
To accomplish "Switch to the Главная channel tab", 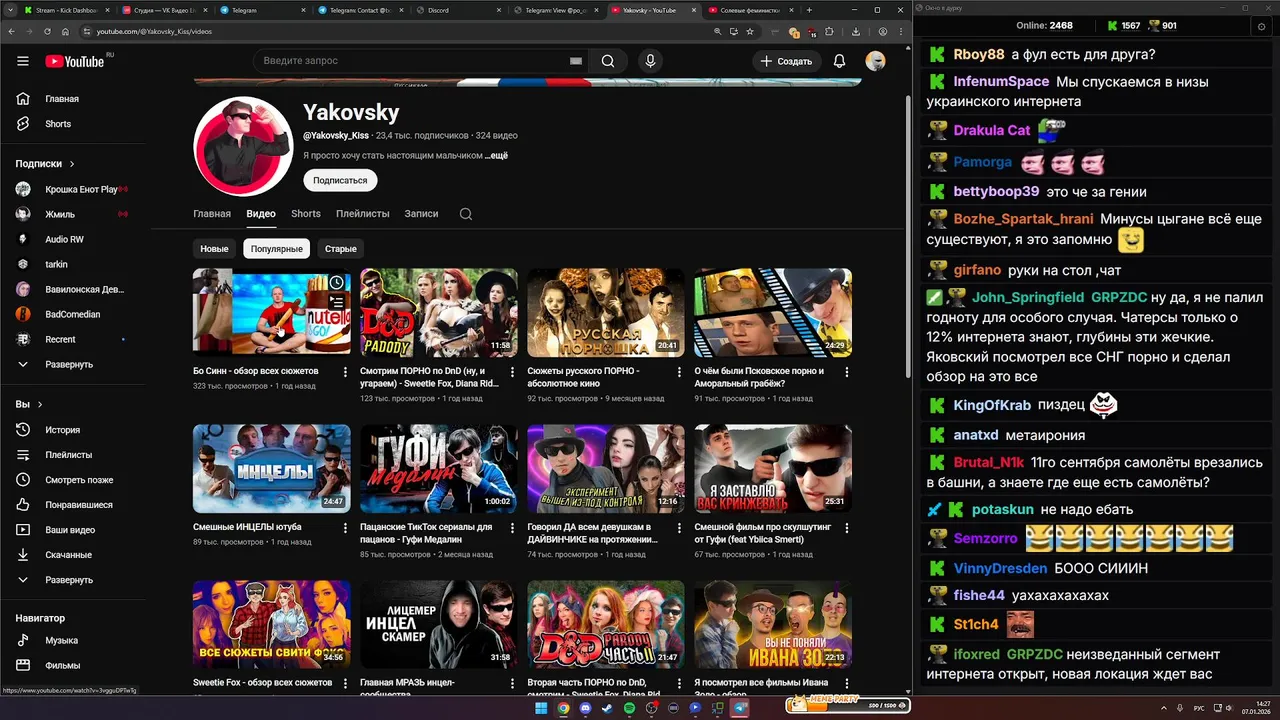I will tap(212, 214).
